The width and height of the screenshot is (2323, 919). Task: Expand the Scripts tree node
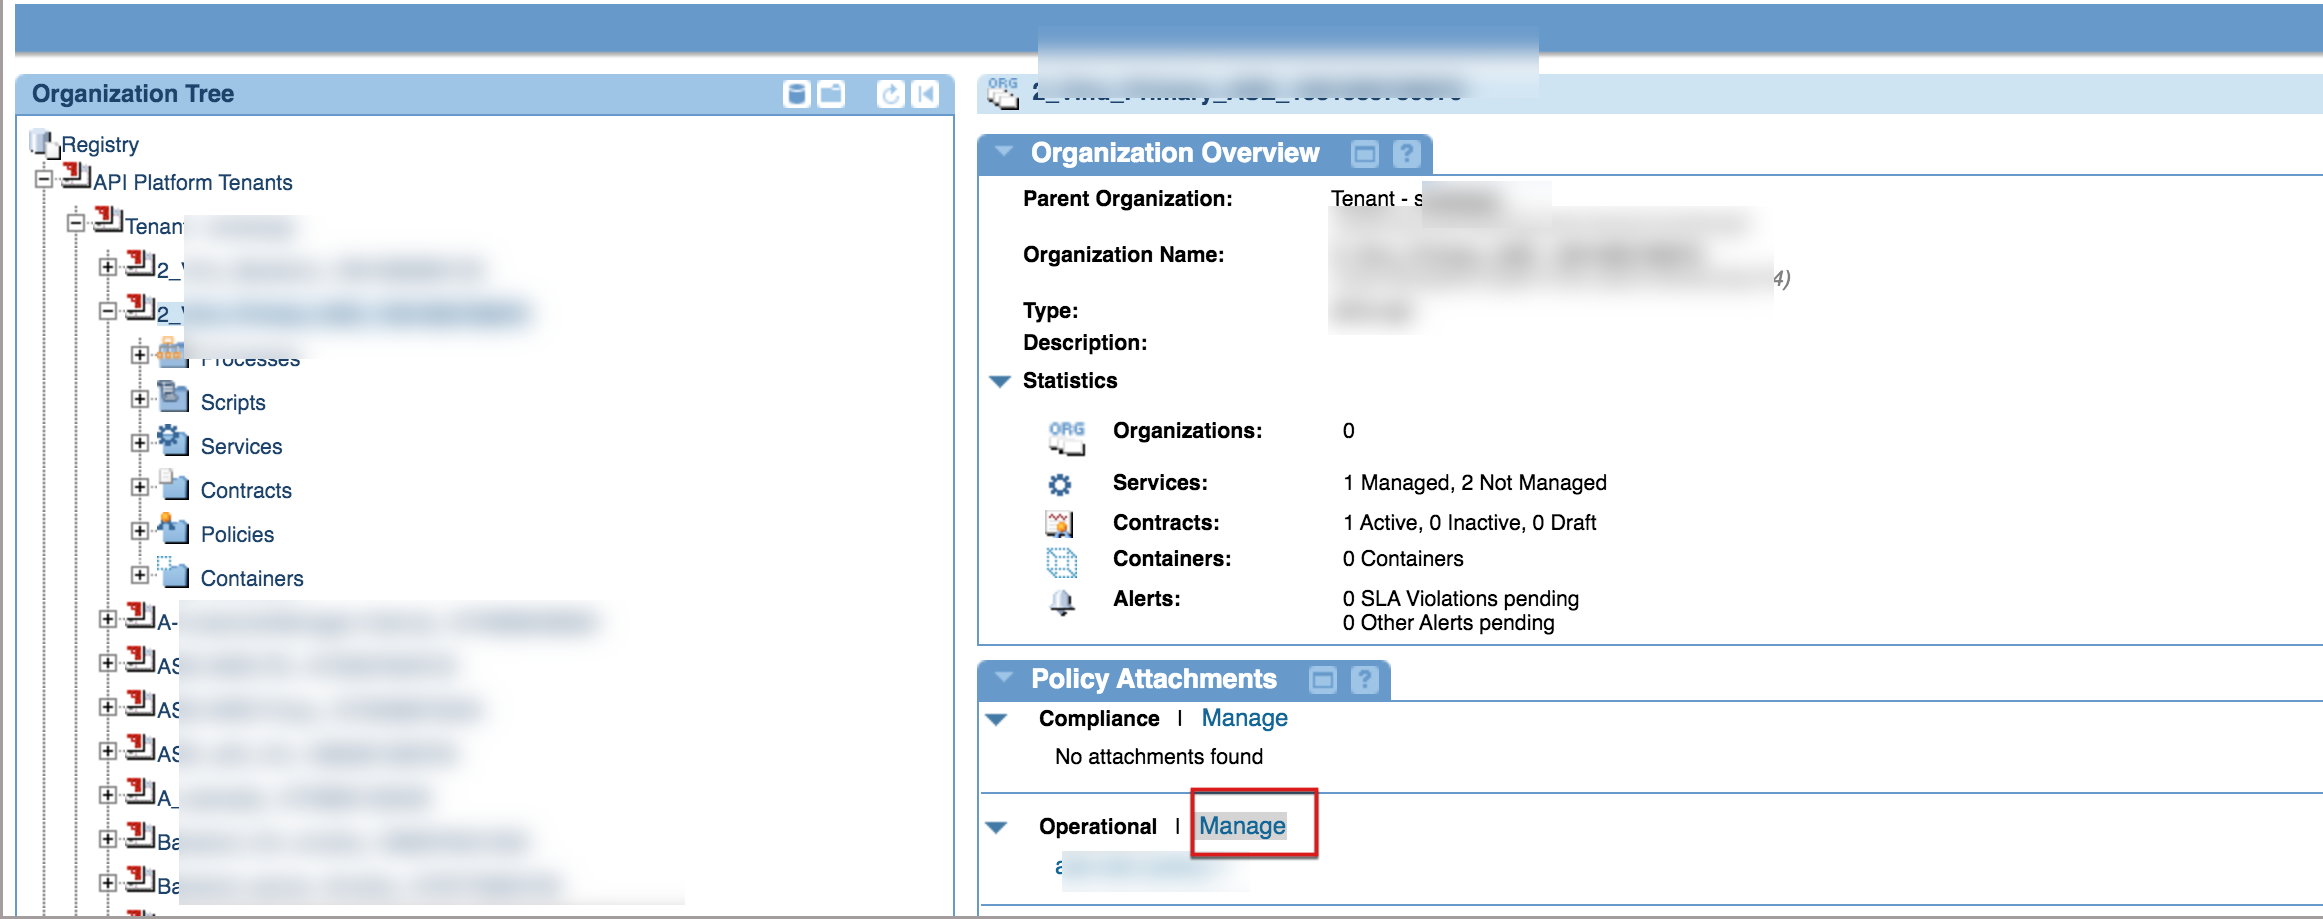(140, 399)
